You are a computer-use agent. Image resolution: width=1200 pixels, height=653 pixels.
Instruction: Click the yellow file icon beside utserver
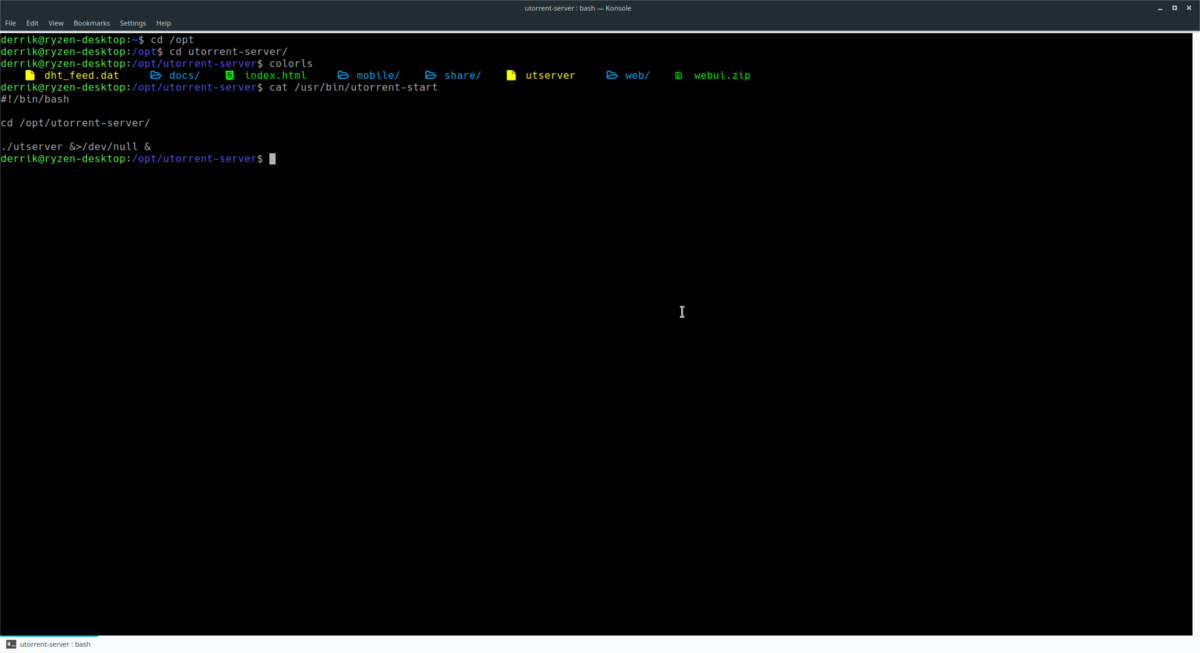pos(511,75)
